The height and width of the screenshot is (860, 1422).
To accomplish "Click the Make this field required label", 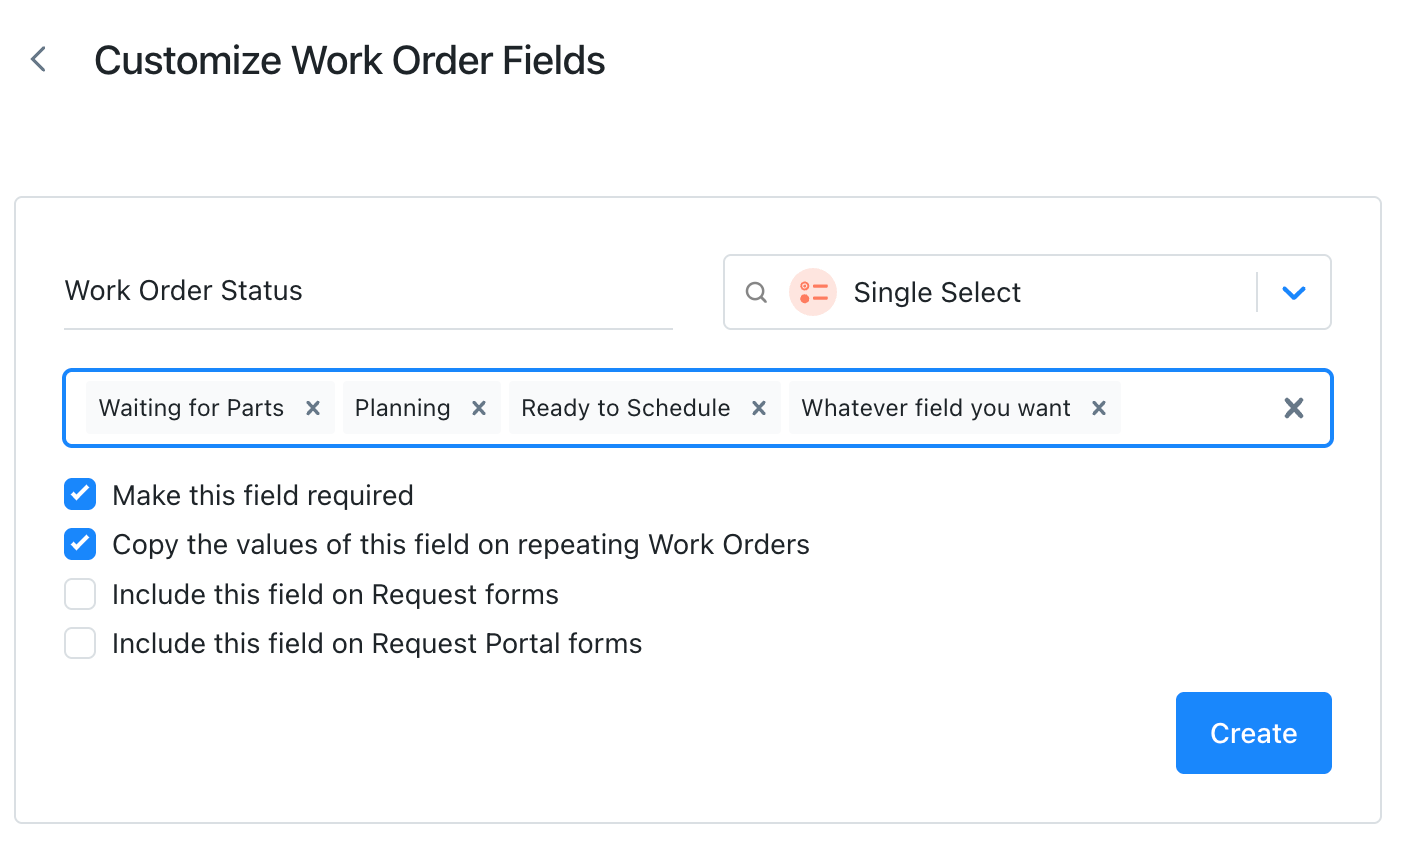I will pos(263,495).
